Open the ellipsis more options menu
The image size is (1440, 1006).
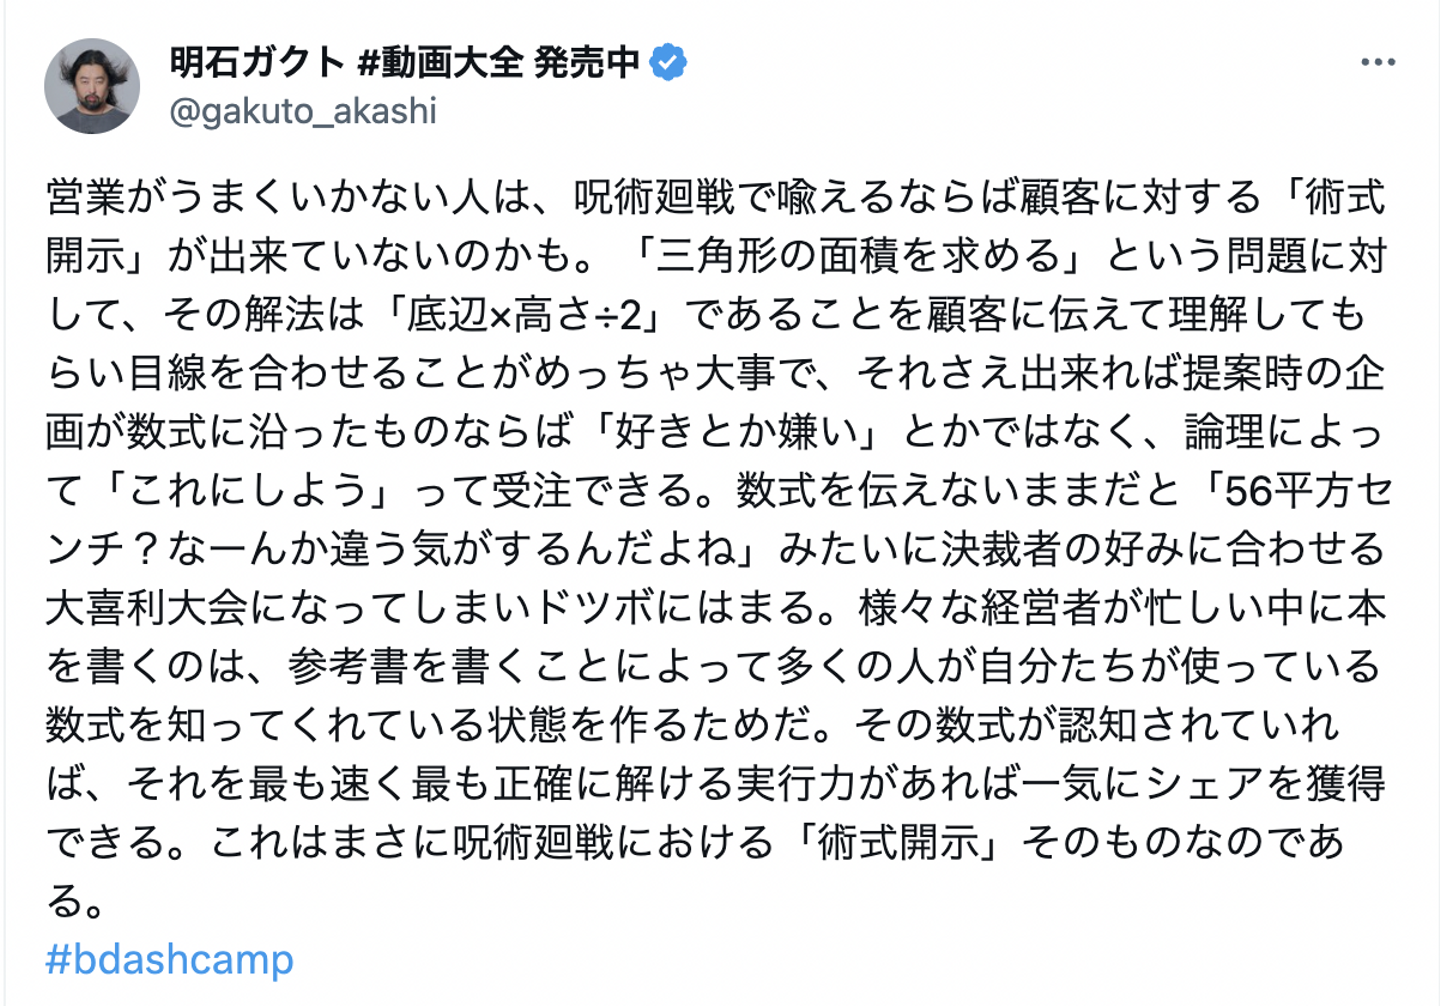[x=1377, y=63]
